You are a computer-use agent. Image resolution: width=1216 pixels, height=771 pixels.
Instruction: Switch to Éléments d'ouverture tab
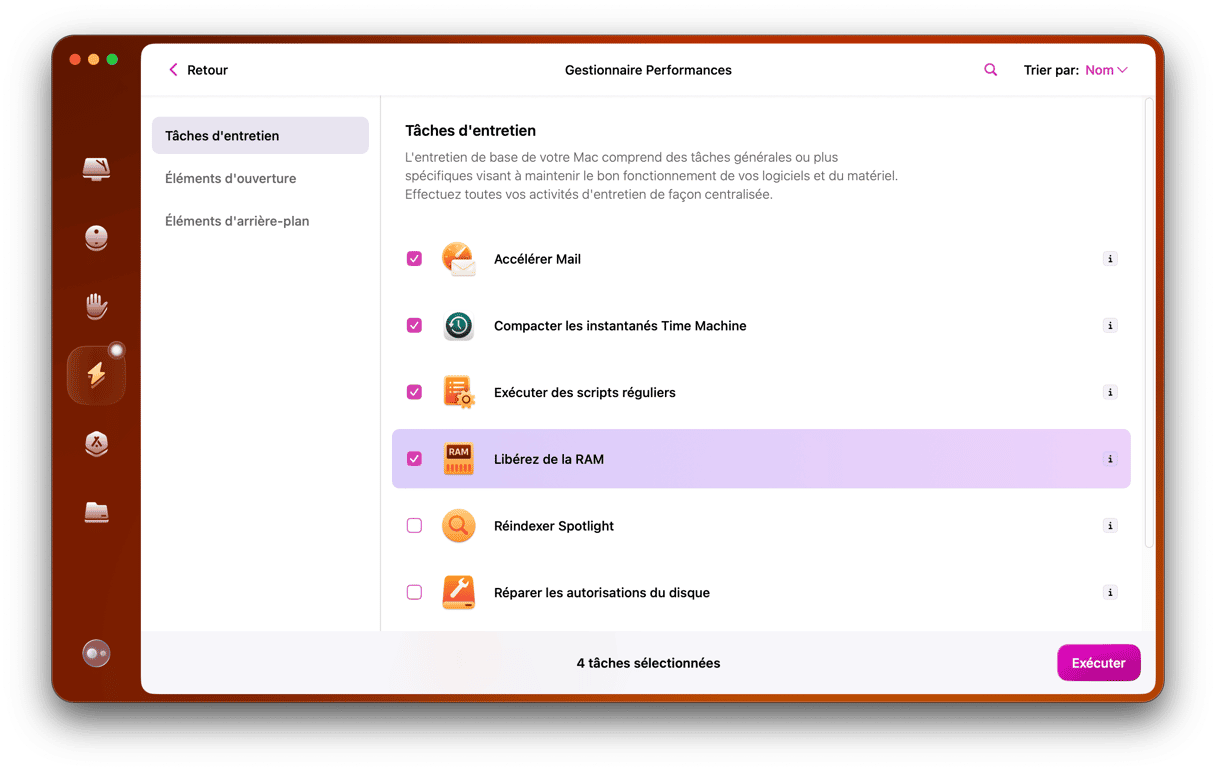230,178
